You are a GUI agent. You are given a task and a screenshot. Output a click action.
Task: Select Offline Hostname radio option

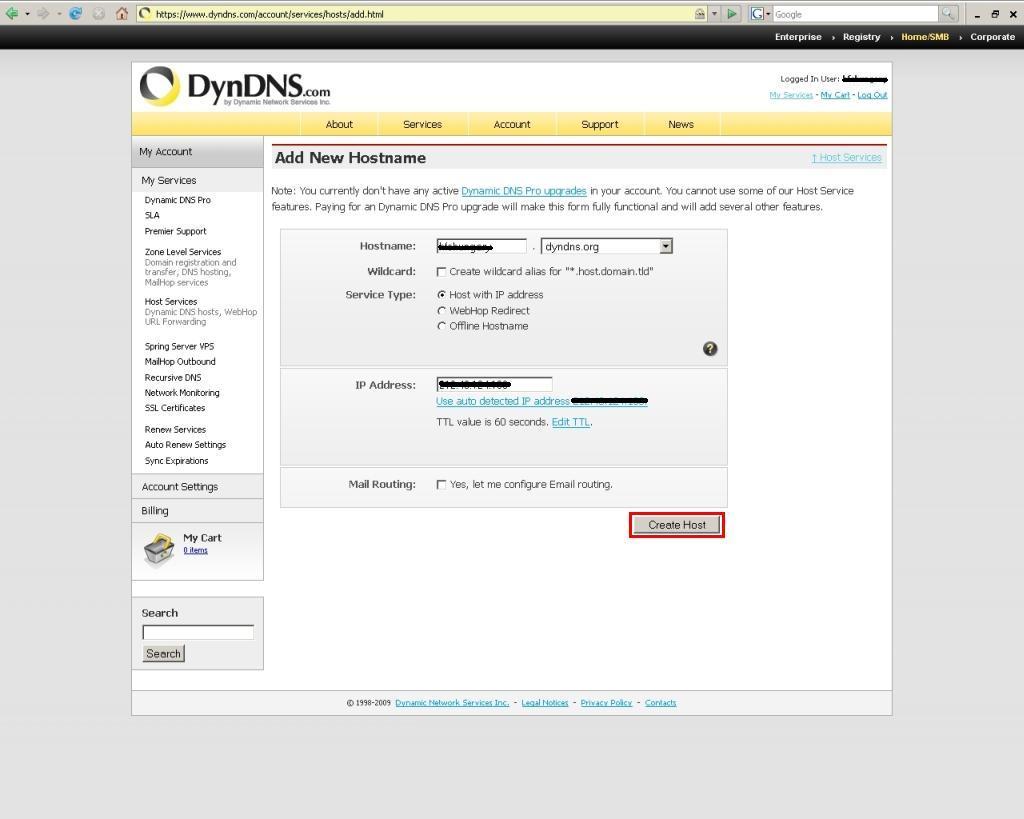(441, 326)
